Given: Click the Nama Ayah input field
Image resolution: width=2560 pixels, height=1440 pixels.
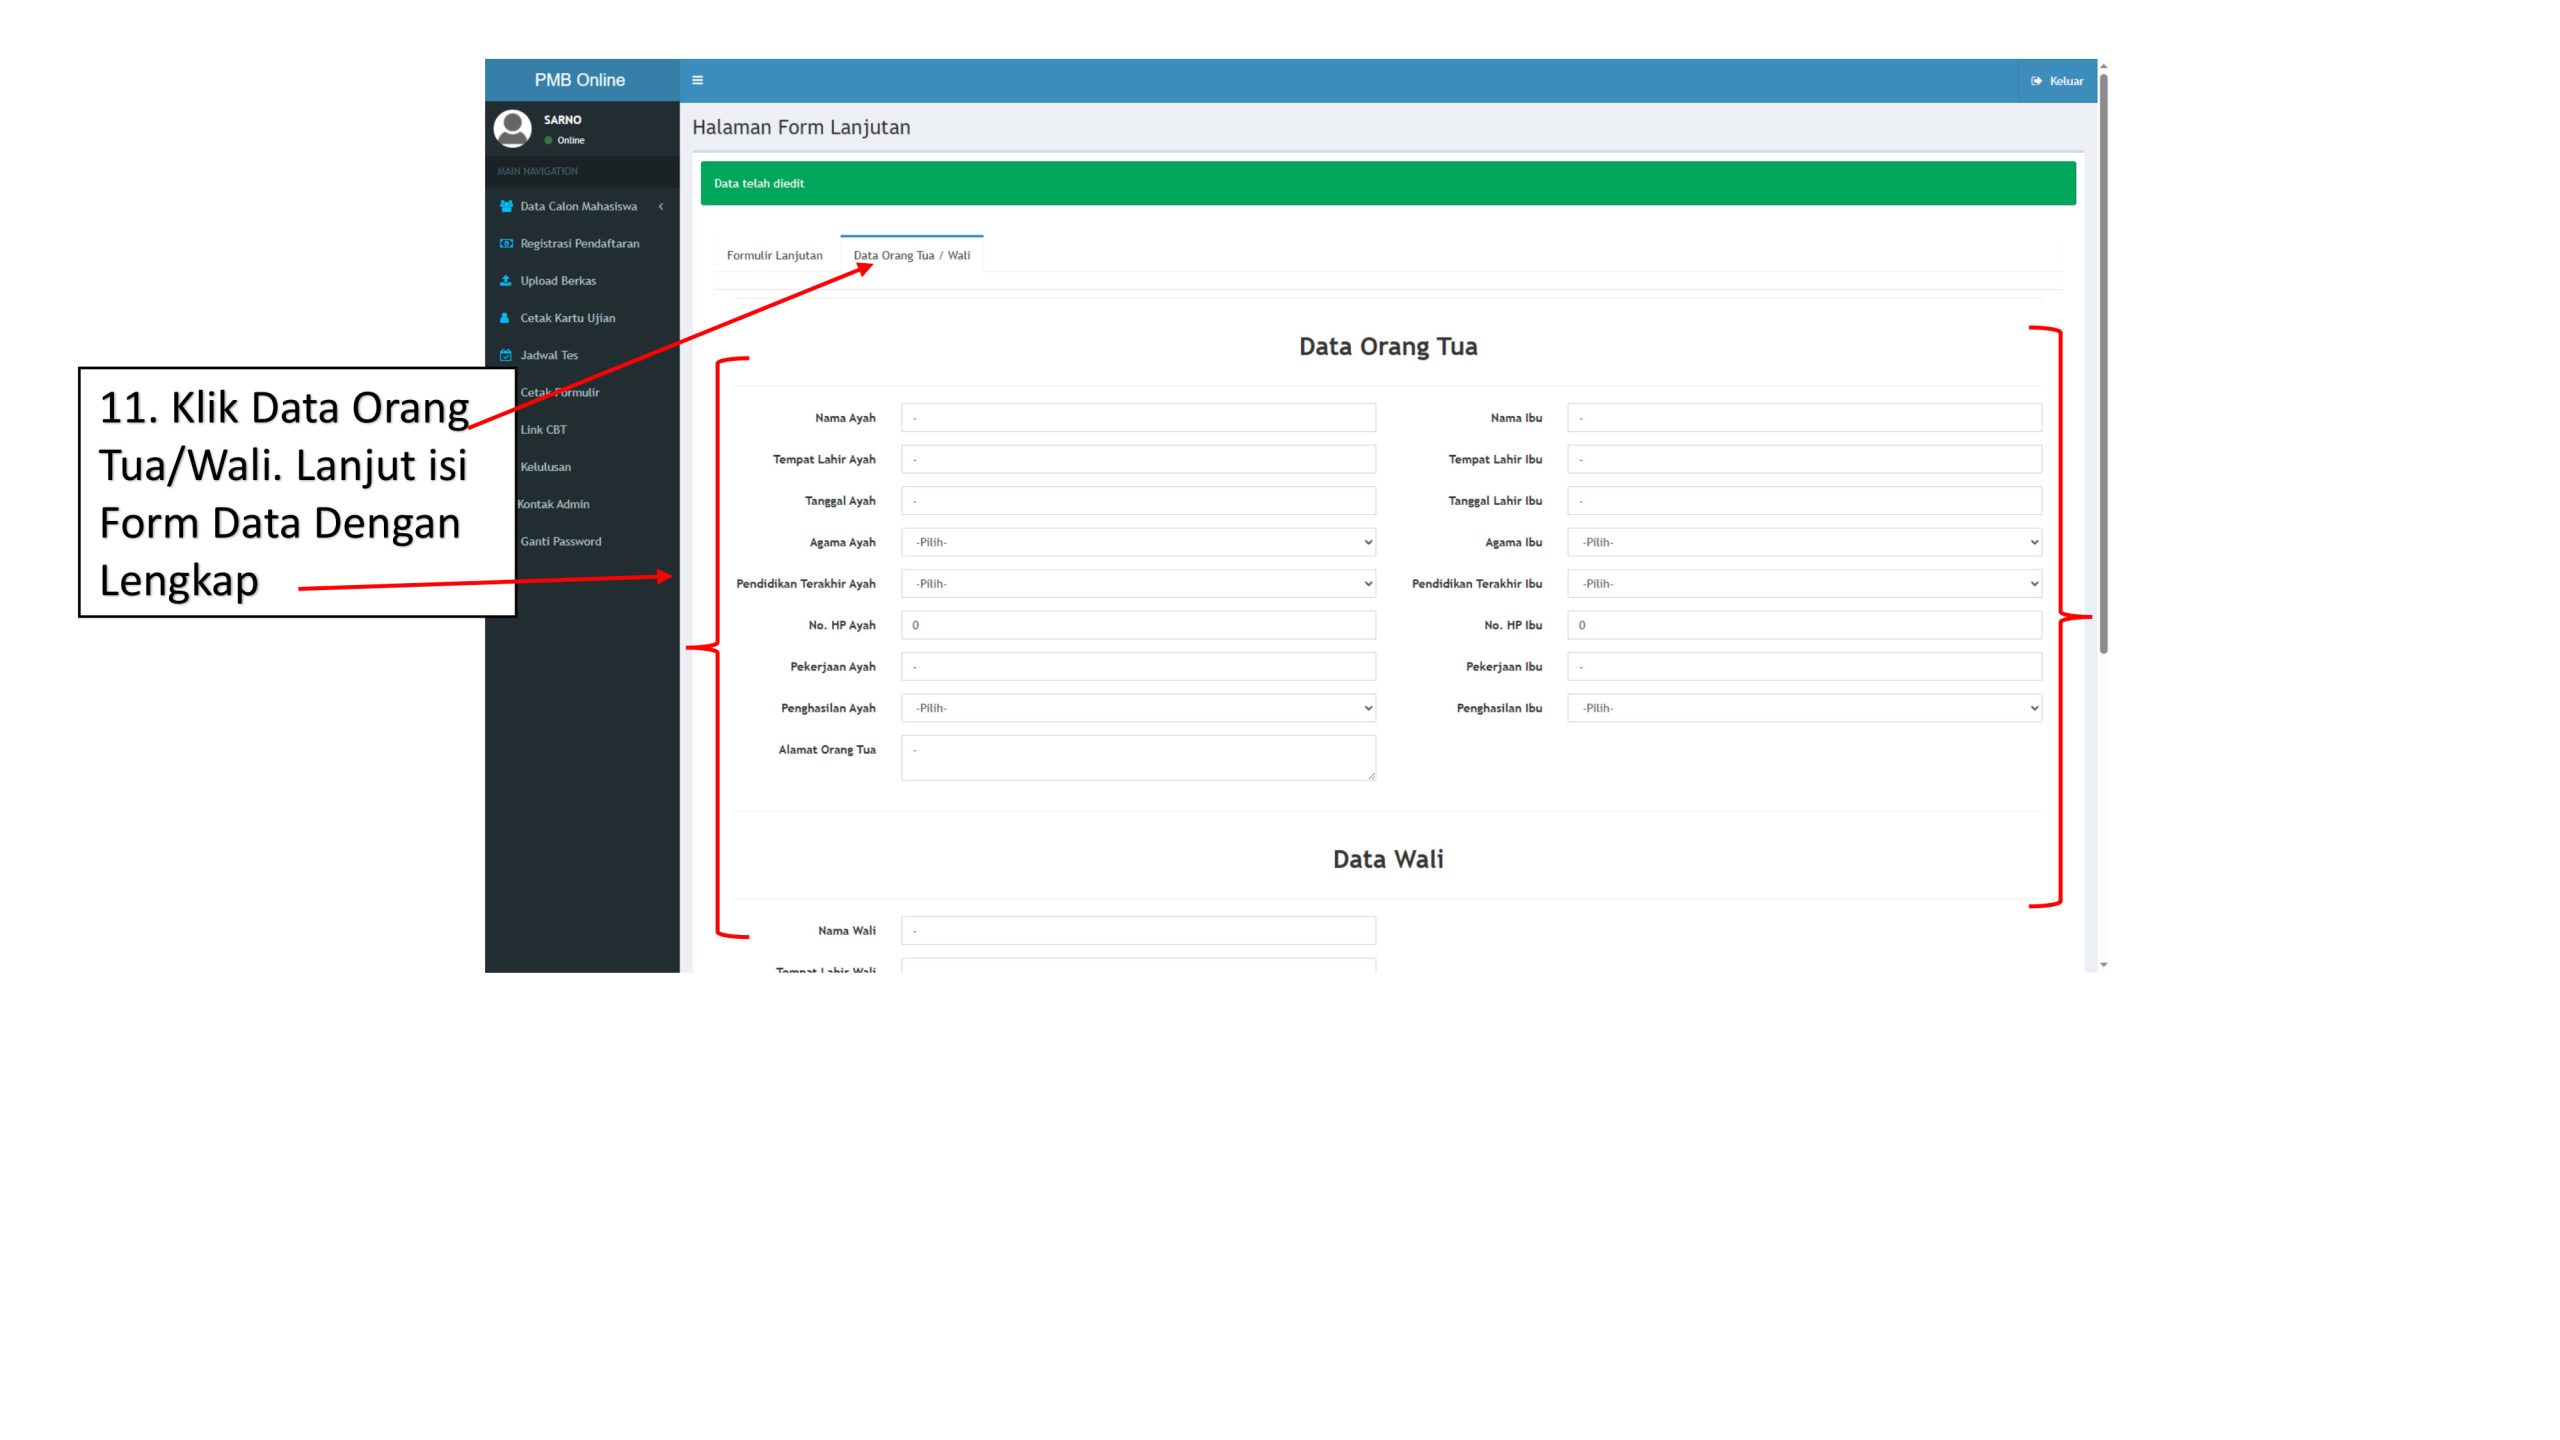Looking at the screenshot, I should 1137,418.
